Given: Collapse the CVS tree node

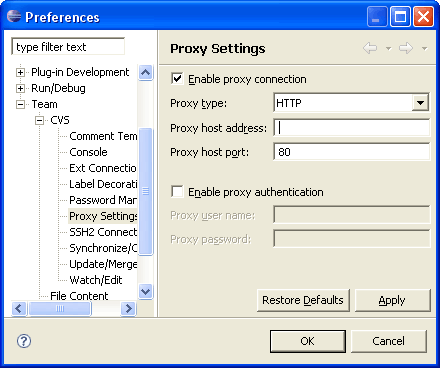Looking at the screenshot, I should [x=39, y=120].
